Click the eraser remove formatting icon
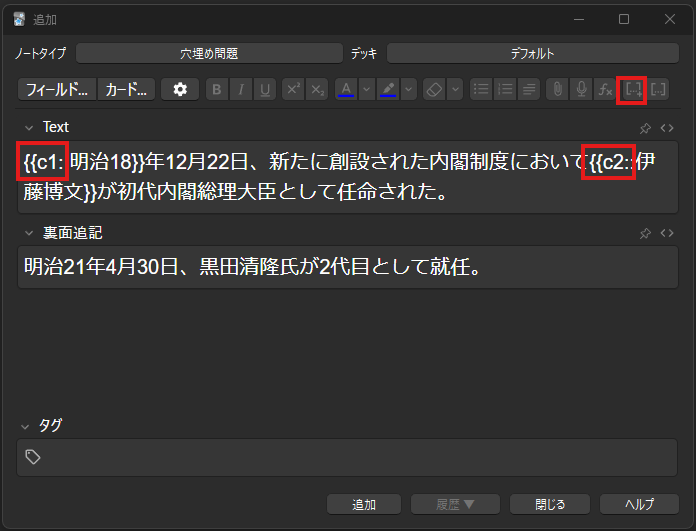The width and height of the screenshot is (696, 531). [x=434, y=89]
